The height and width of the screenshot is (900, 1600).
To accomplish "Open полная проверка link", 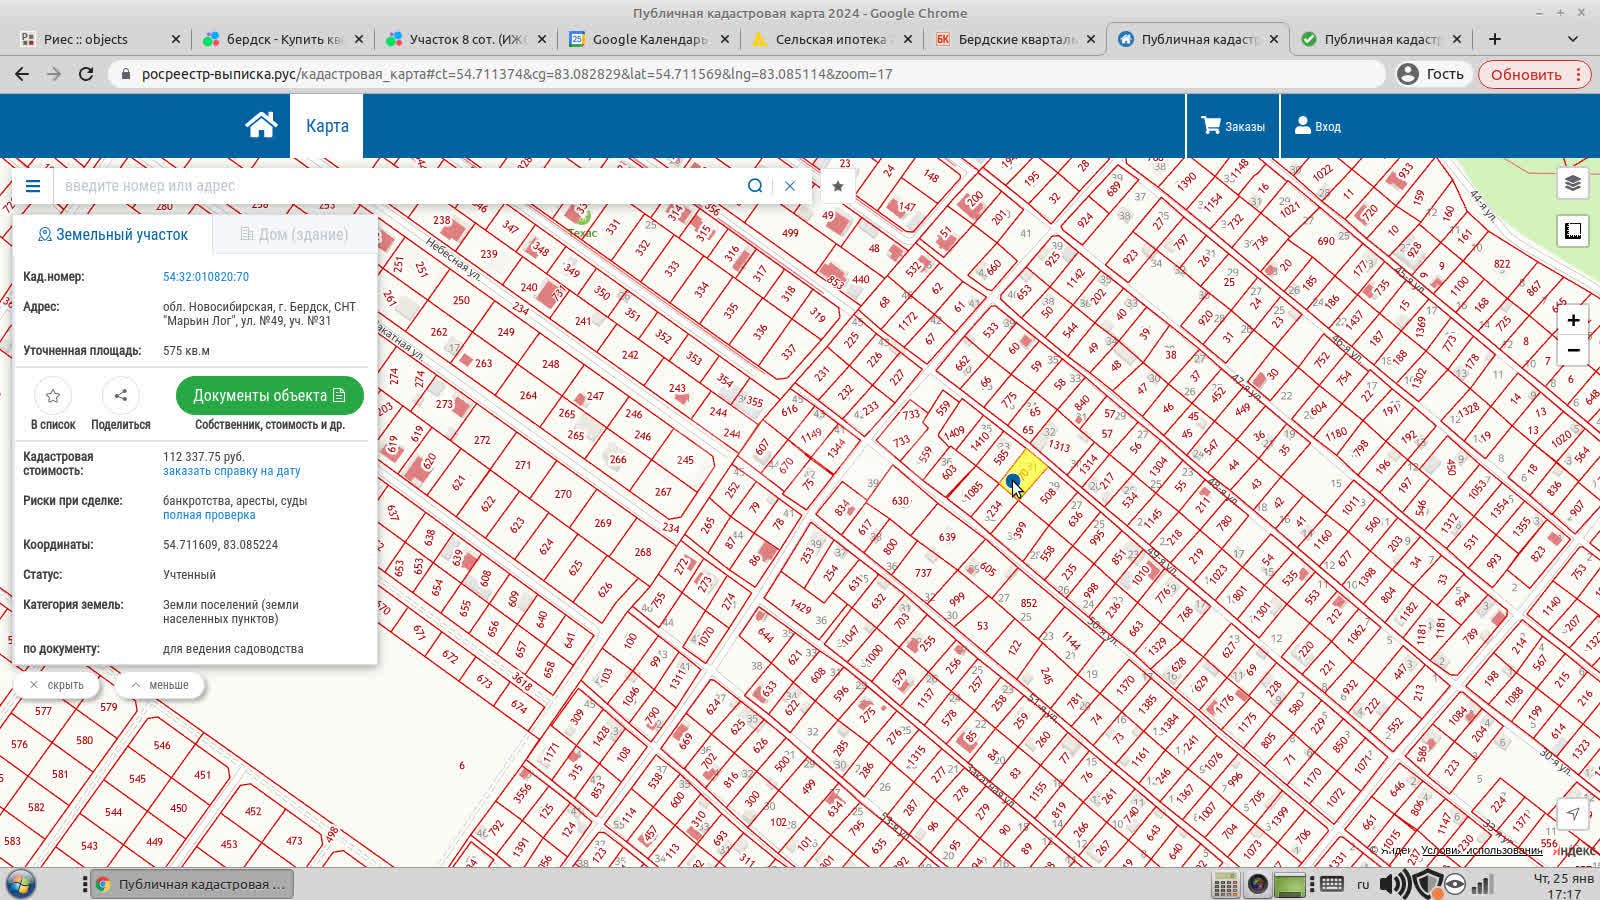I will (209, 515).
